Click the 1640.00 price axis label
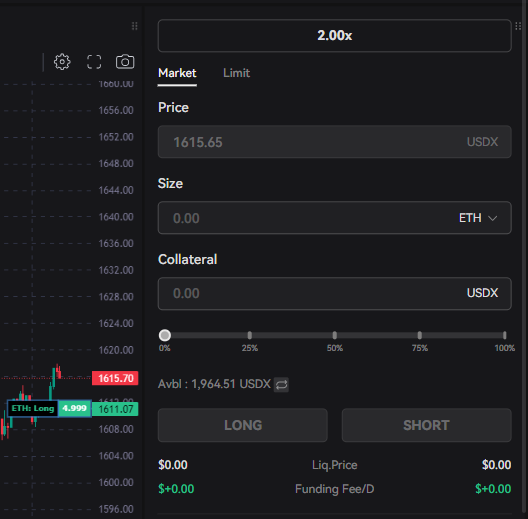The width and height of the screenshot is (528, 519). pos(116,217)
